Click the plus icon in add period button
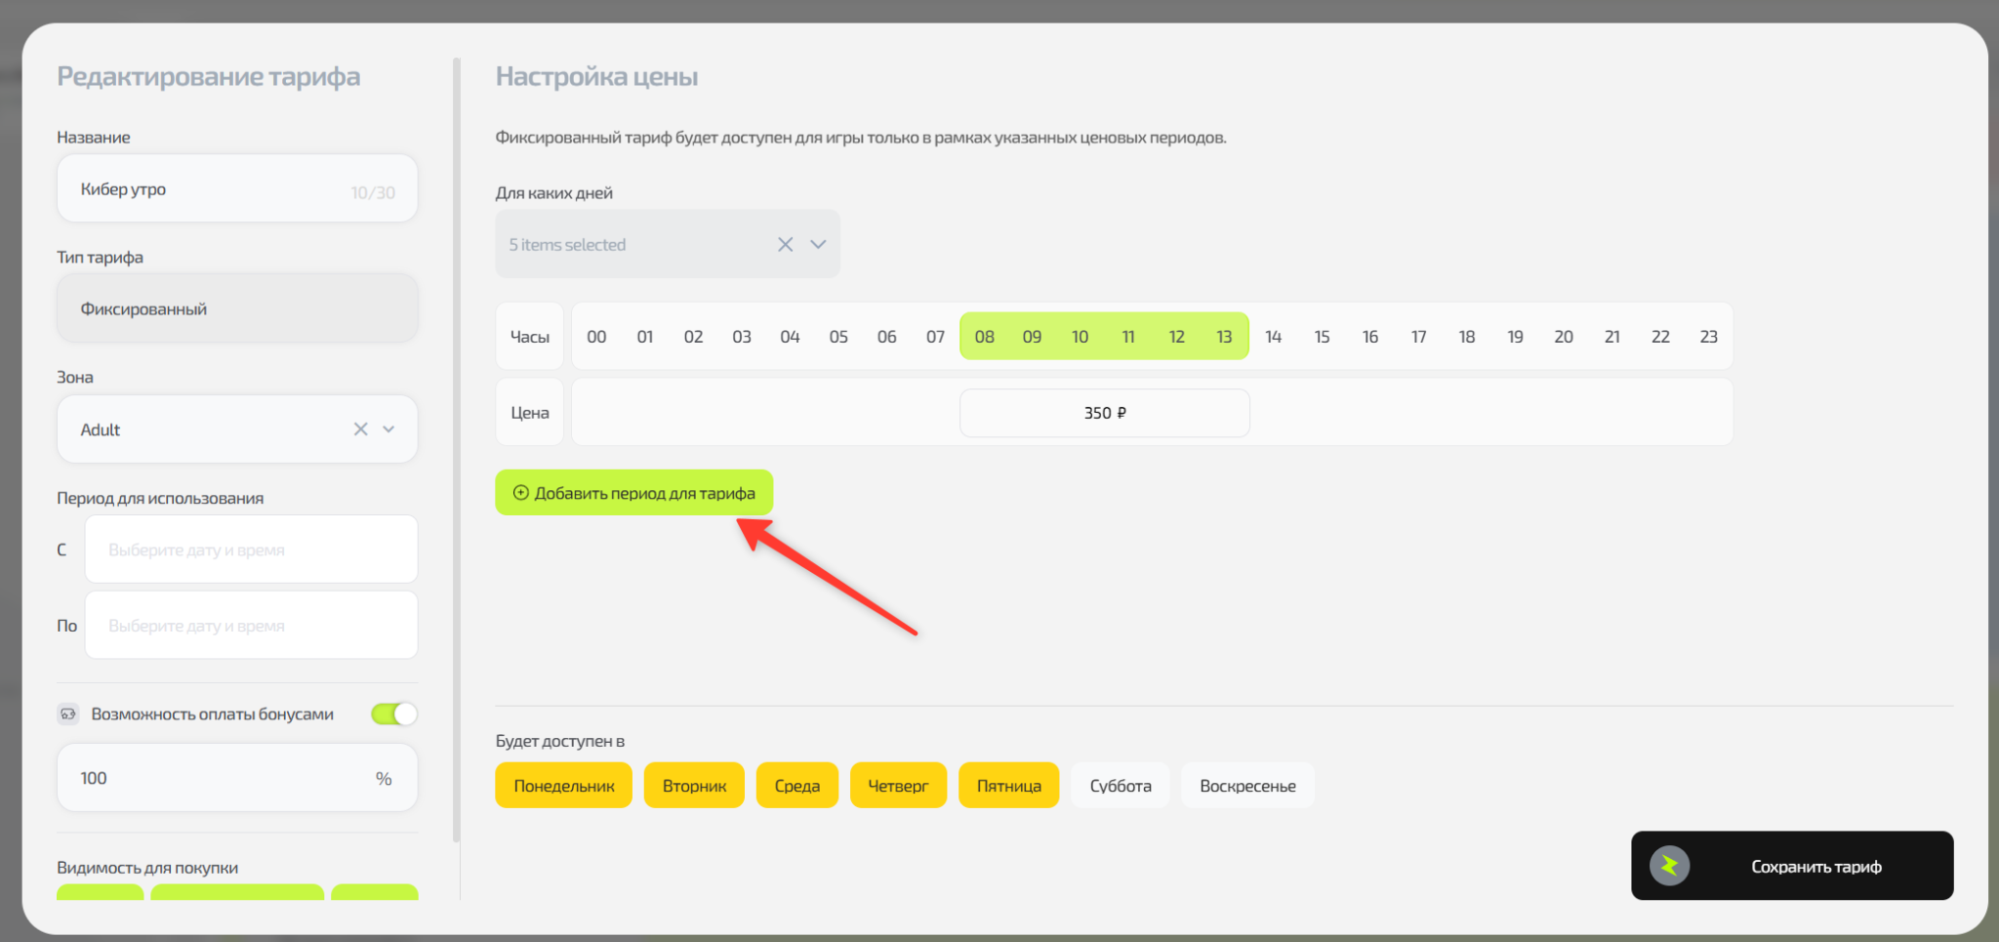Viewport: 1999px width, 942px height. pyautogui.click(x=520, y=493)
